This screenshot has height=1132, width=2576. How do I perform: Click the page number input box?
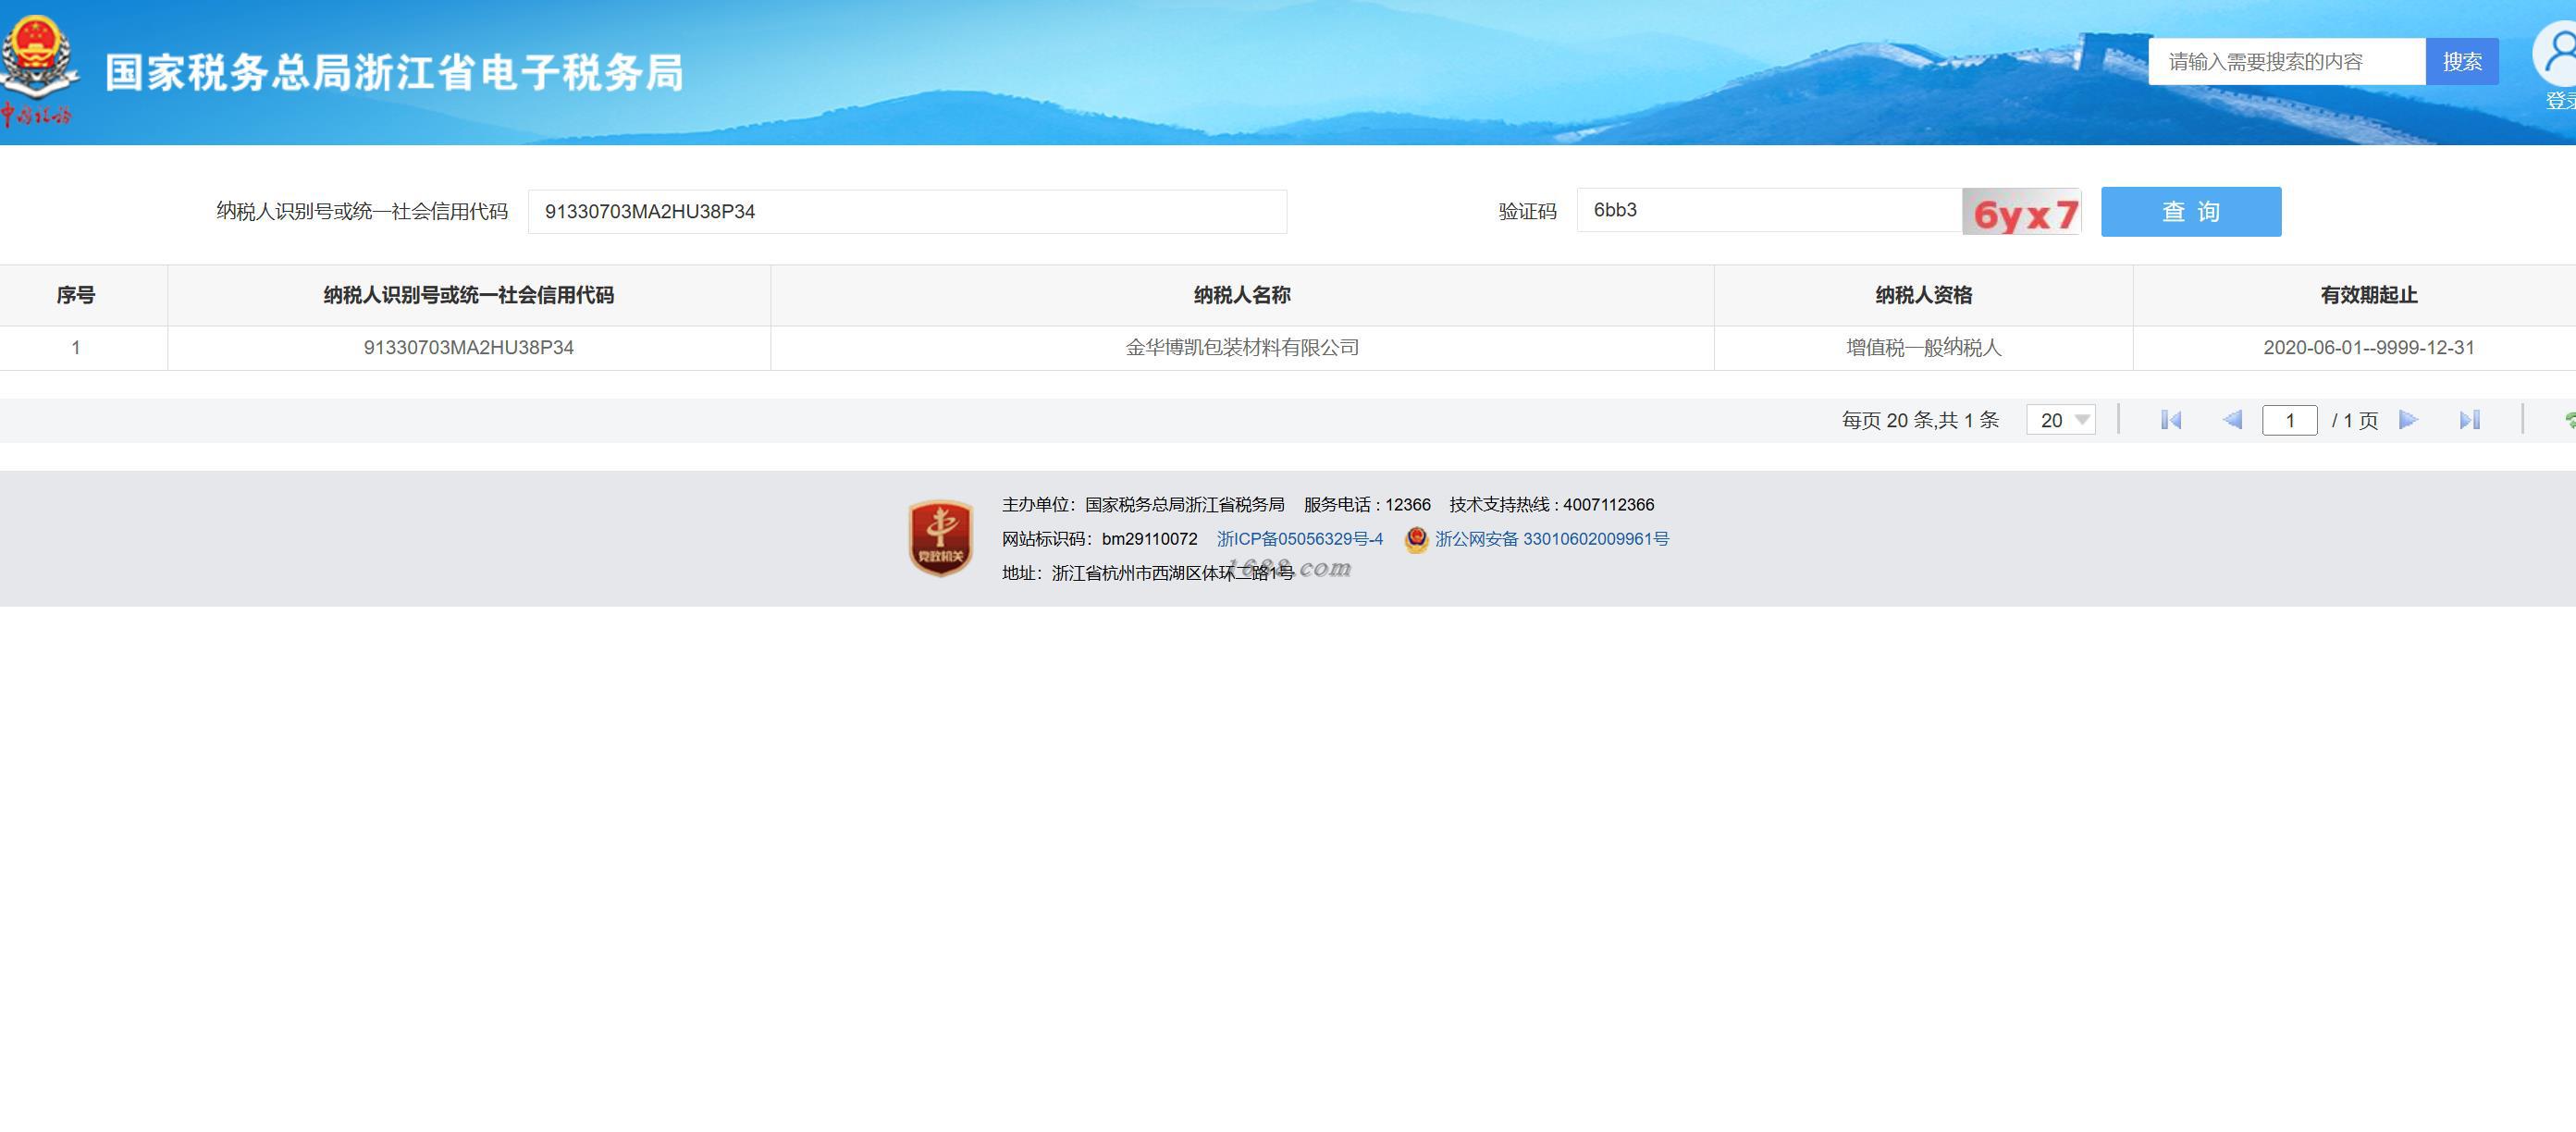2289,420
